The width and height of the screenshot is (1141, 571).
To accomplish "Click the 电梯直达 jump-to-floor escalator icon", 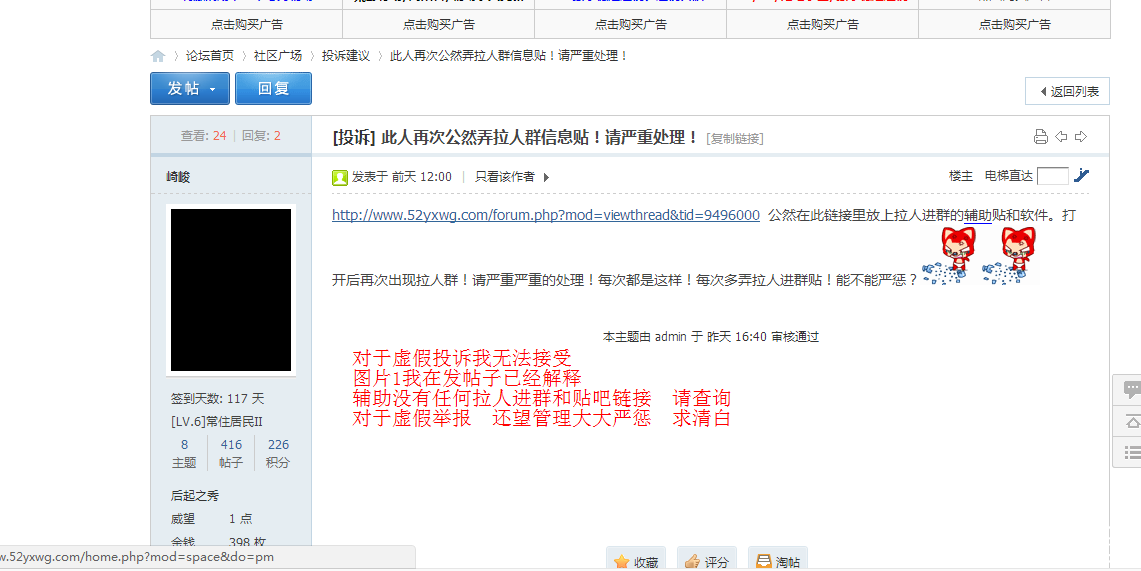I will pos(1081,175).
